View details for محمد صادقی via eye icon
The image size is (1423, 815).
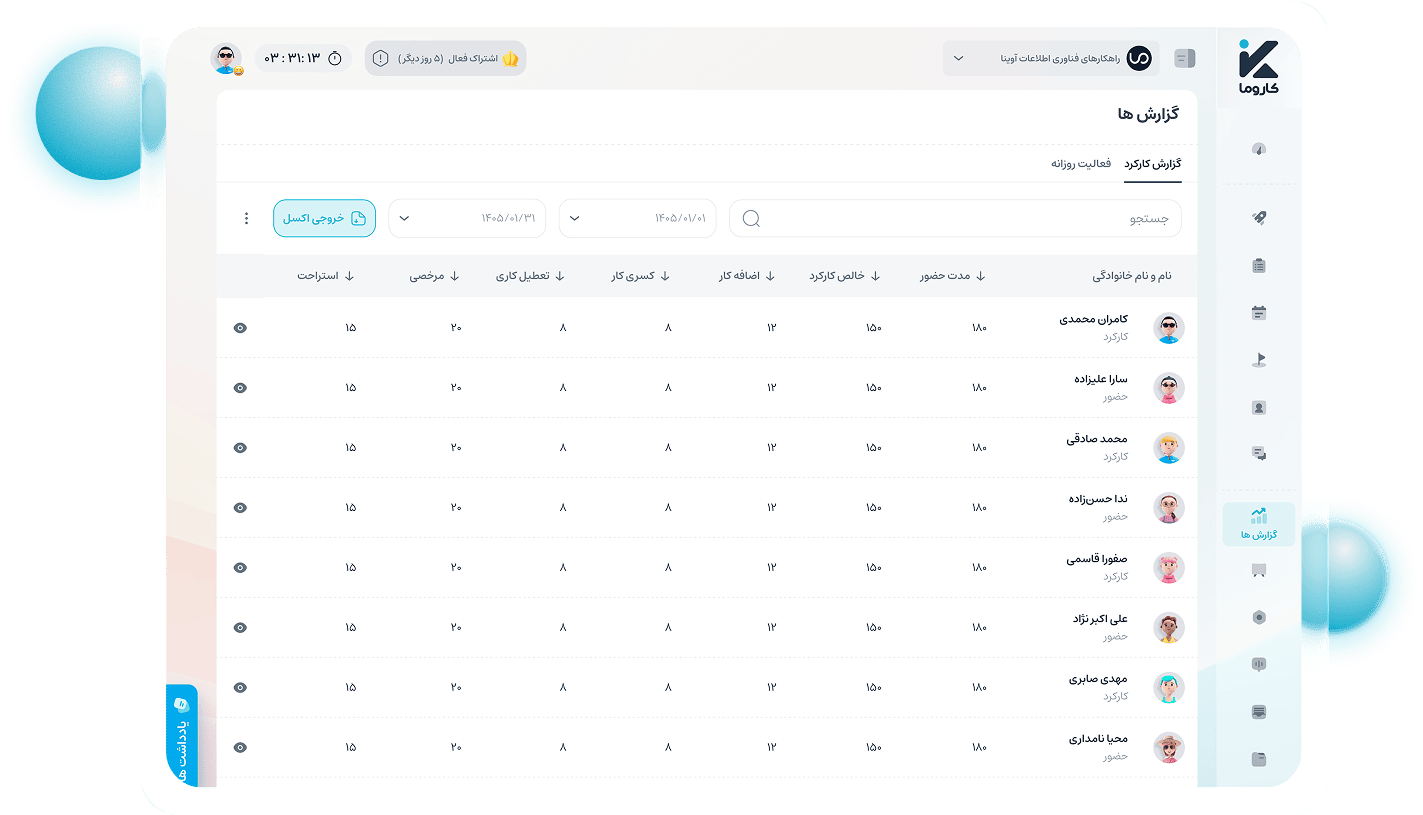coord(240,448)
